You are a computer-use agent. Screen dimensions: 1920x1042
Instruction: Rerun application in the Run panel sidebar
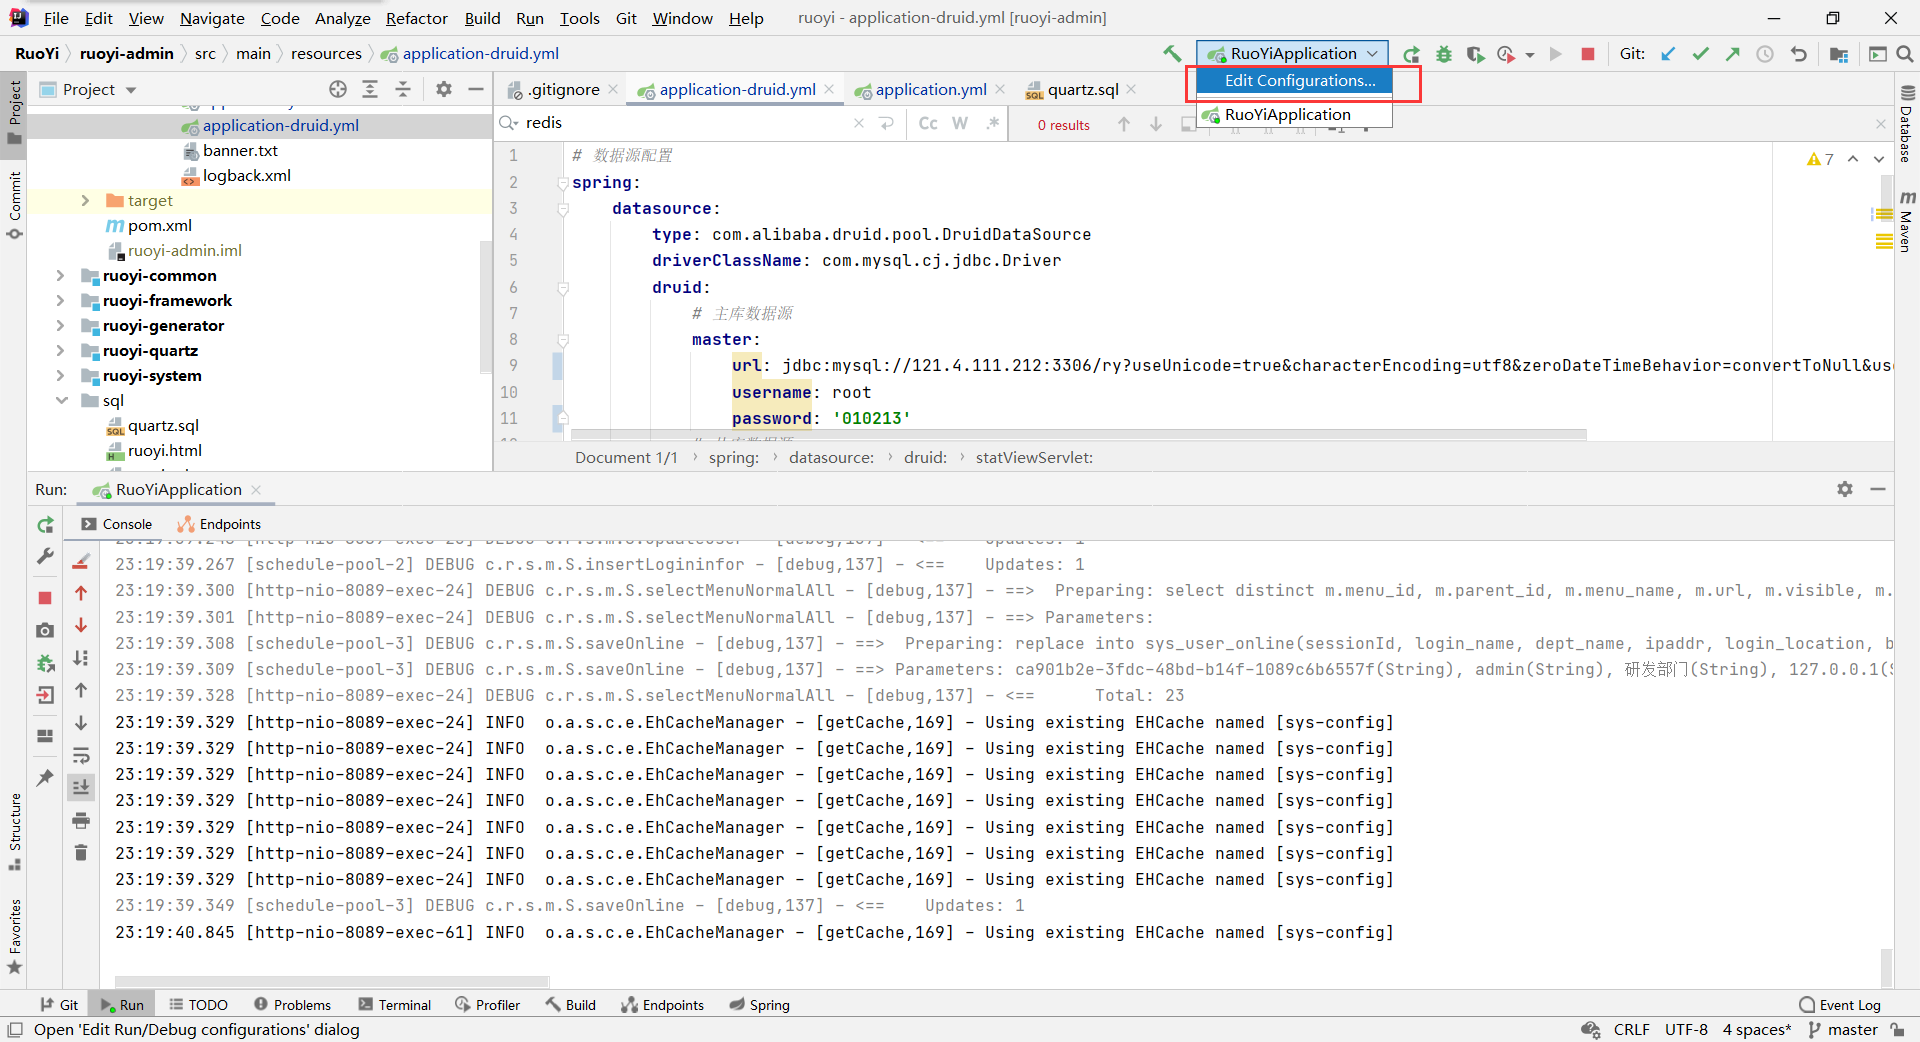click(x=45, y=525)
